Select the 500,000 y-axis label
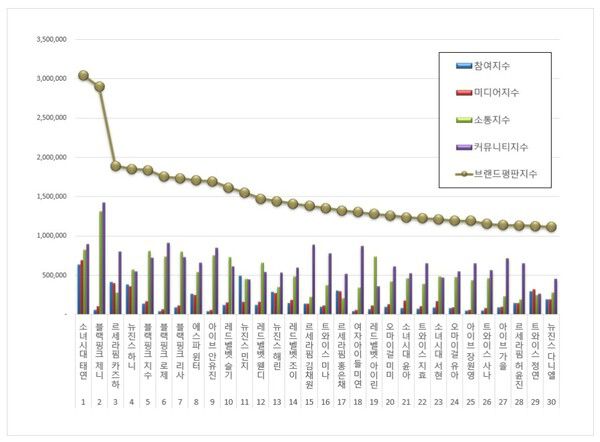 54,276
